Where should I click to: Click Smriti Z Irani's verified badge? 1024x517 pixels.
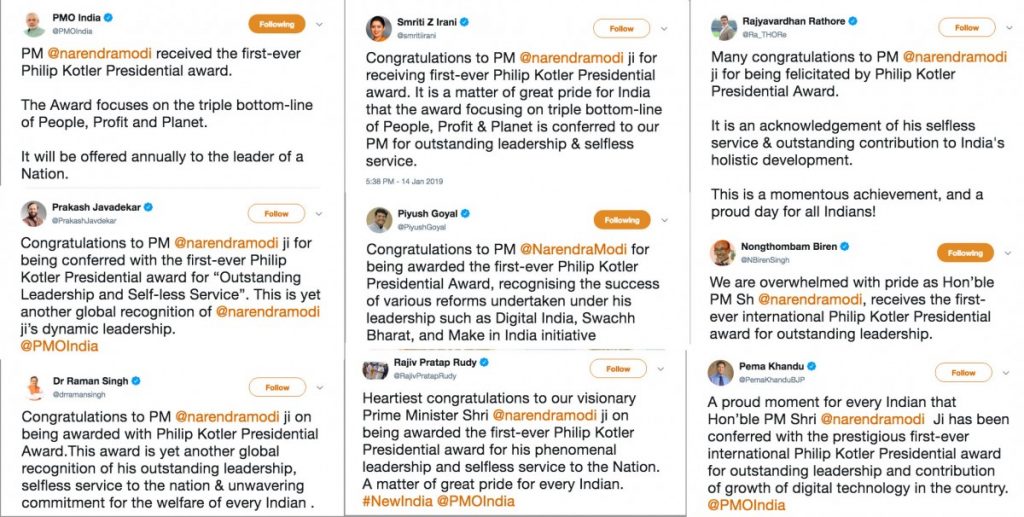(x=464, y=21)
